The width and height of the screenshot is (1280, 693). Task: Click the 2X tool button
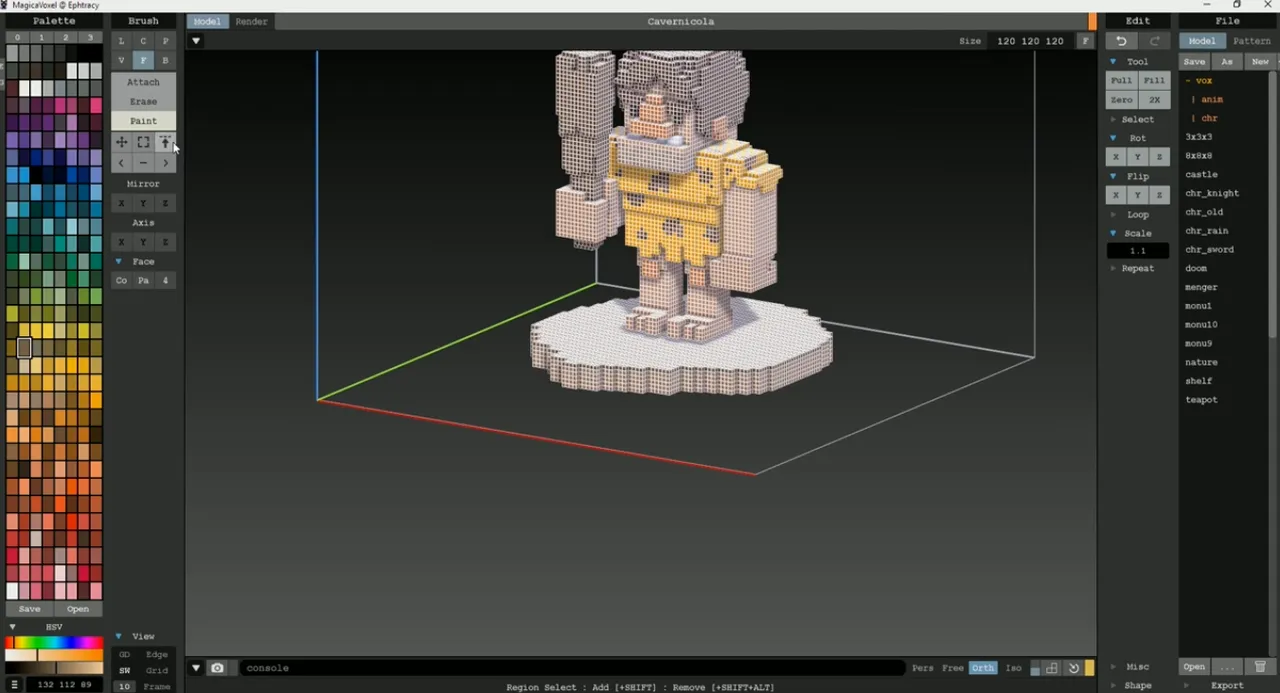[x=1154, y=100]
